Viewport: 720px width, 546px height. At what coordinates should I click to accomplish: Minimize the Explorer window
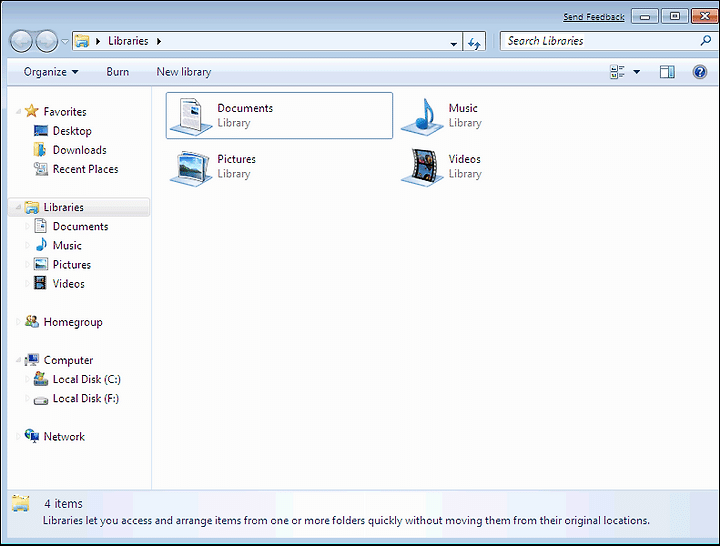click(x=645, y=17)
